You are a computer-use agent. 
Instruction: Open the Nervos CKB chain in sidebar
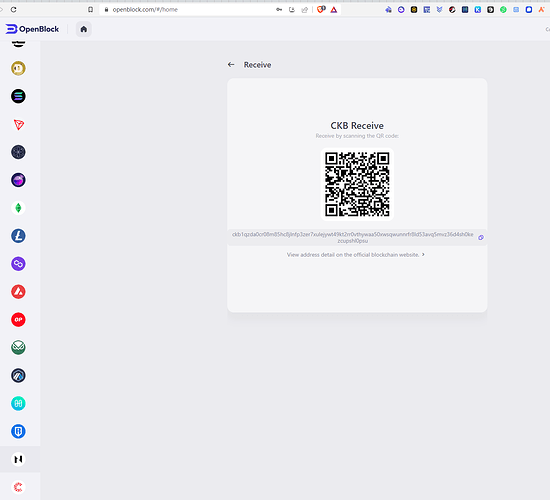coord(18,459)
